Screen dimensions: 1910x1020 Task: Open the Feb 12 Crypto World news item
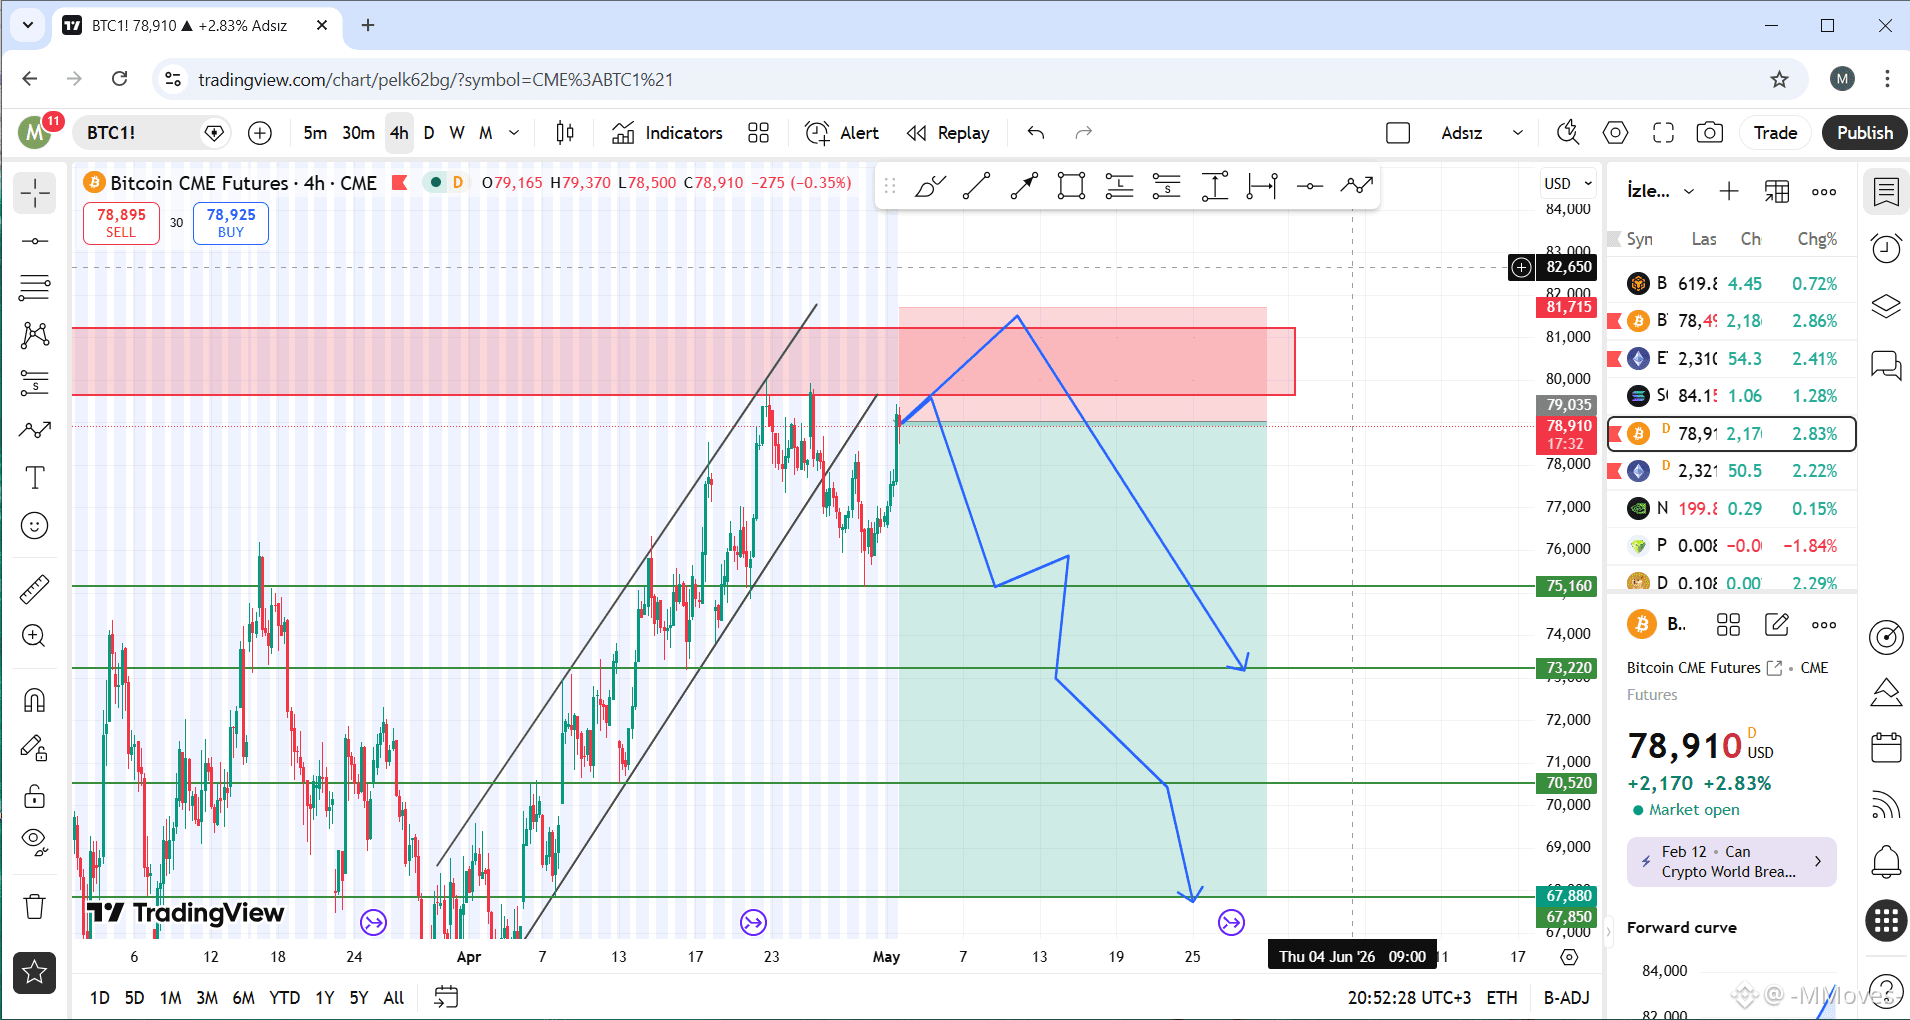[1731, 861]
